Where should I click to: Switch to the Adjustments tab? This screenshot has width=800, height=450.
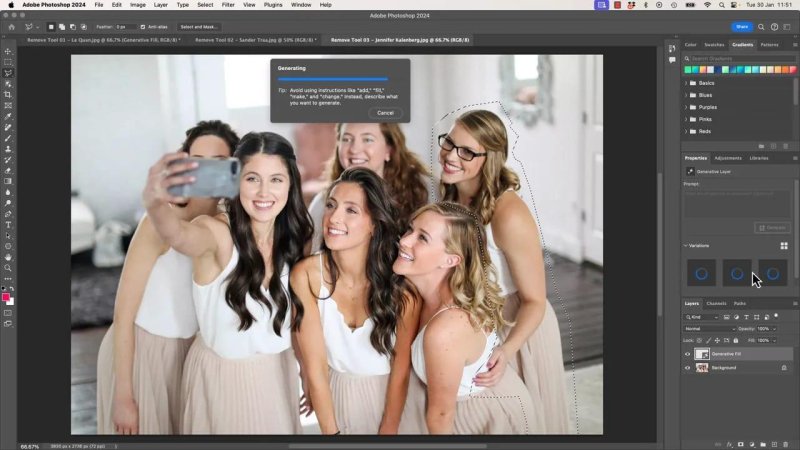point(728,158)
